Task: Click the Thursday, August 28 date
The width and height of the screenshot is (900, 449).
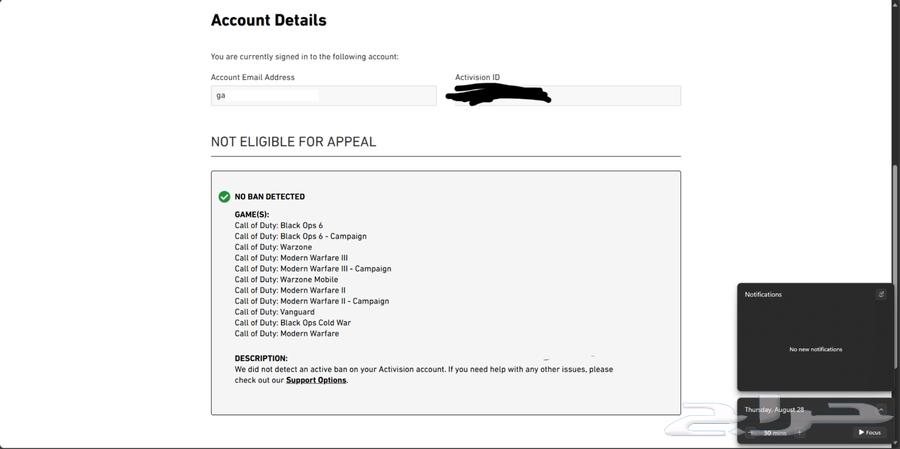Action: (x=774, y=410)
